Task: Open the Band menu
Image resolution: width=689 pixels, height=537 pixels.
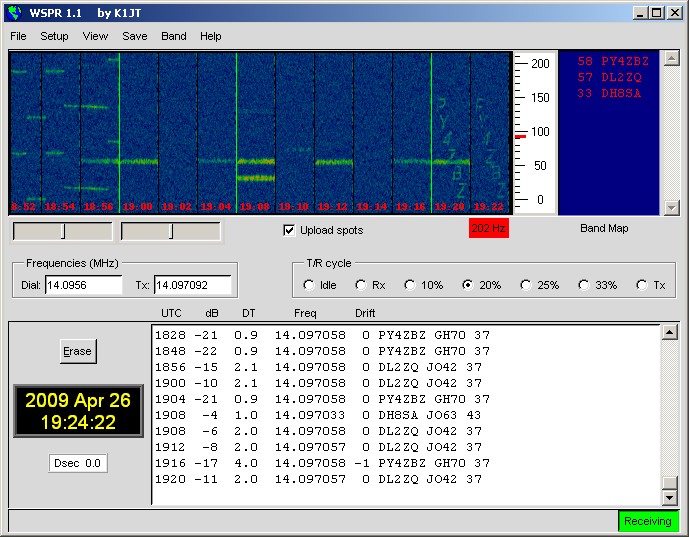Action: (174, 36)
